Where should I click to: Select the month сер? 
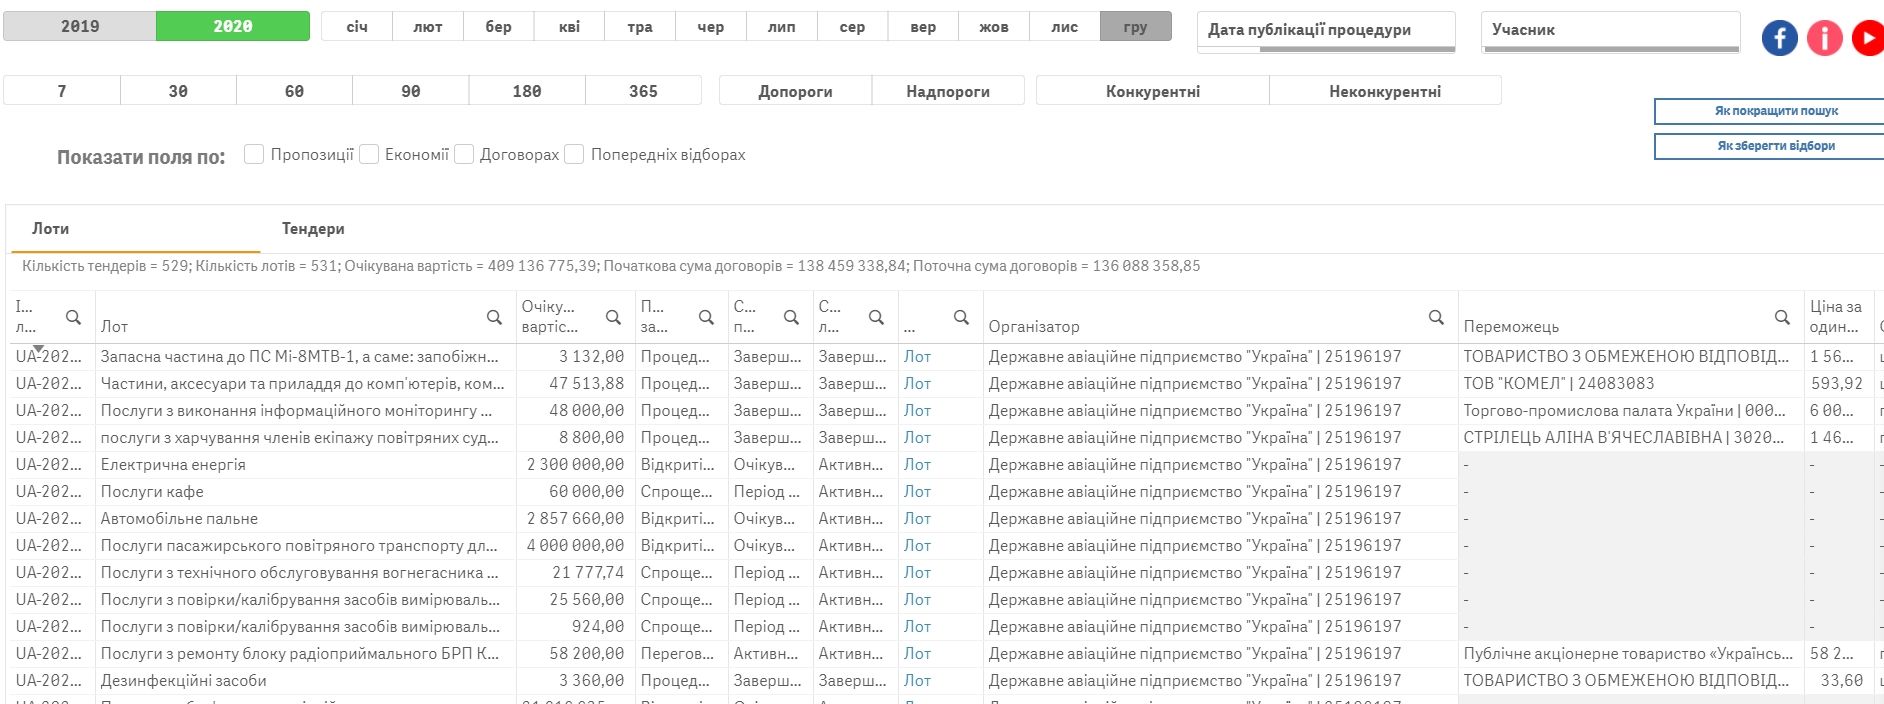[852, 27]
